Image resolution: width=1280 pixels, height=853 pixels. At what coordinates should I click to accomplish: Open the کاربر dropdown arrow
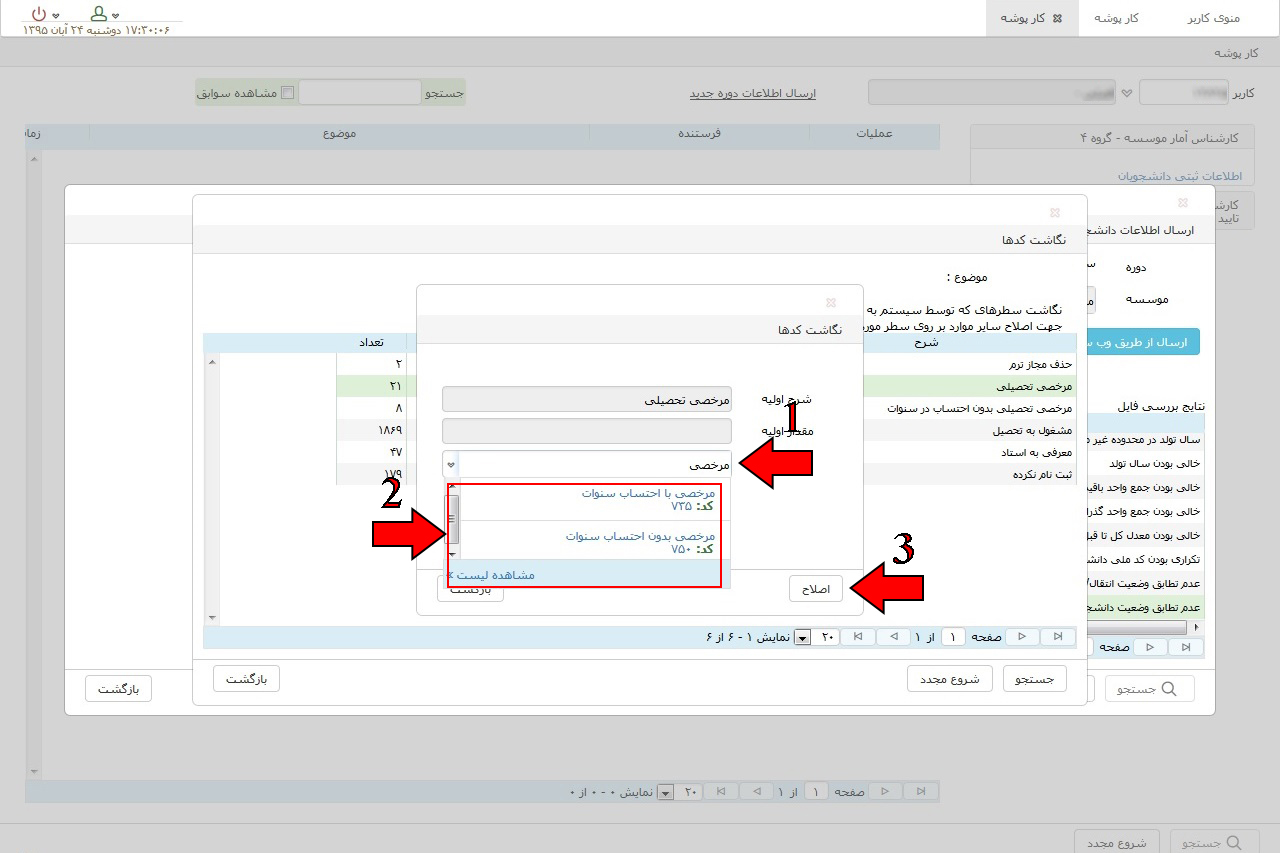pyautogui.click(x=1127, y=93)
